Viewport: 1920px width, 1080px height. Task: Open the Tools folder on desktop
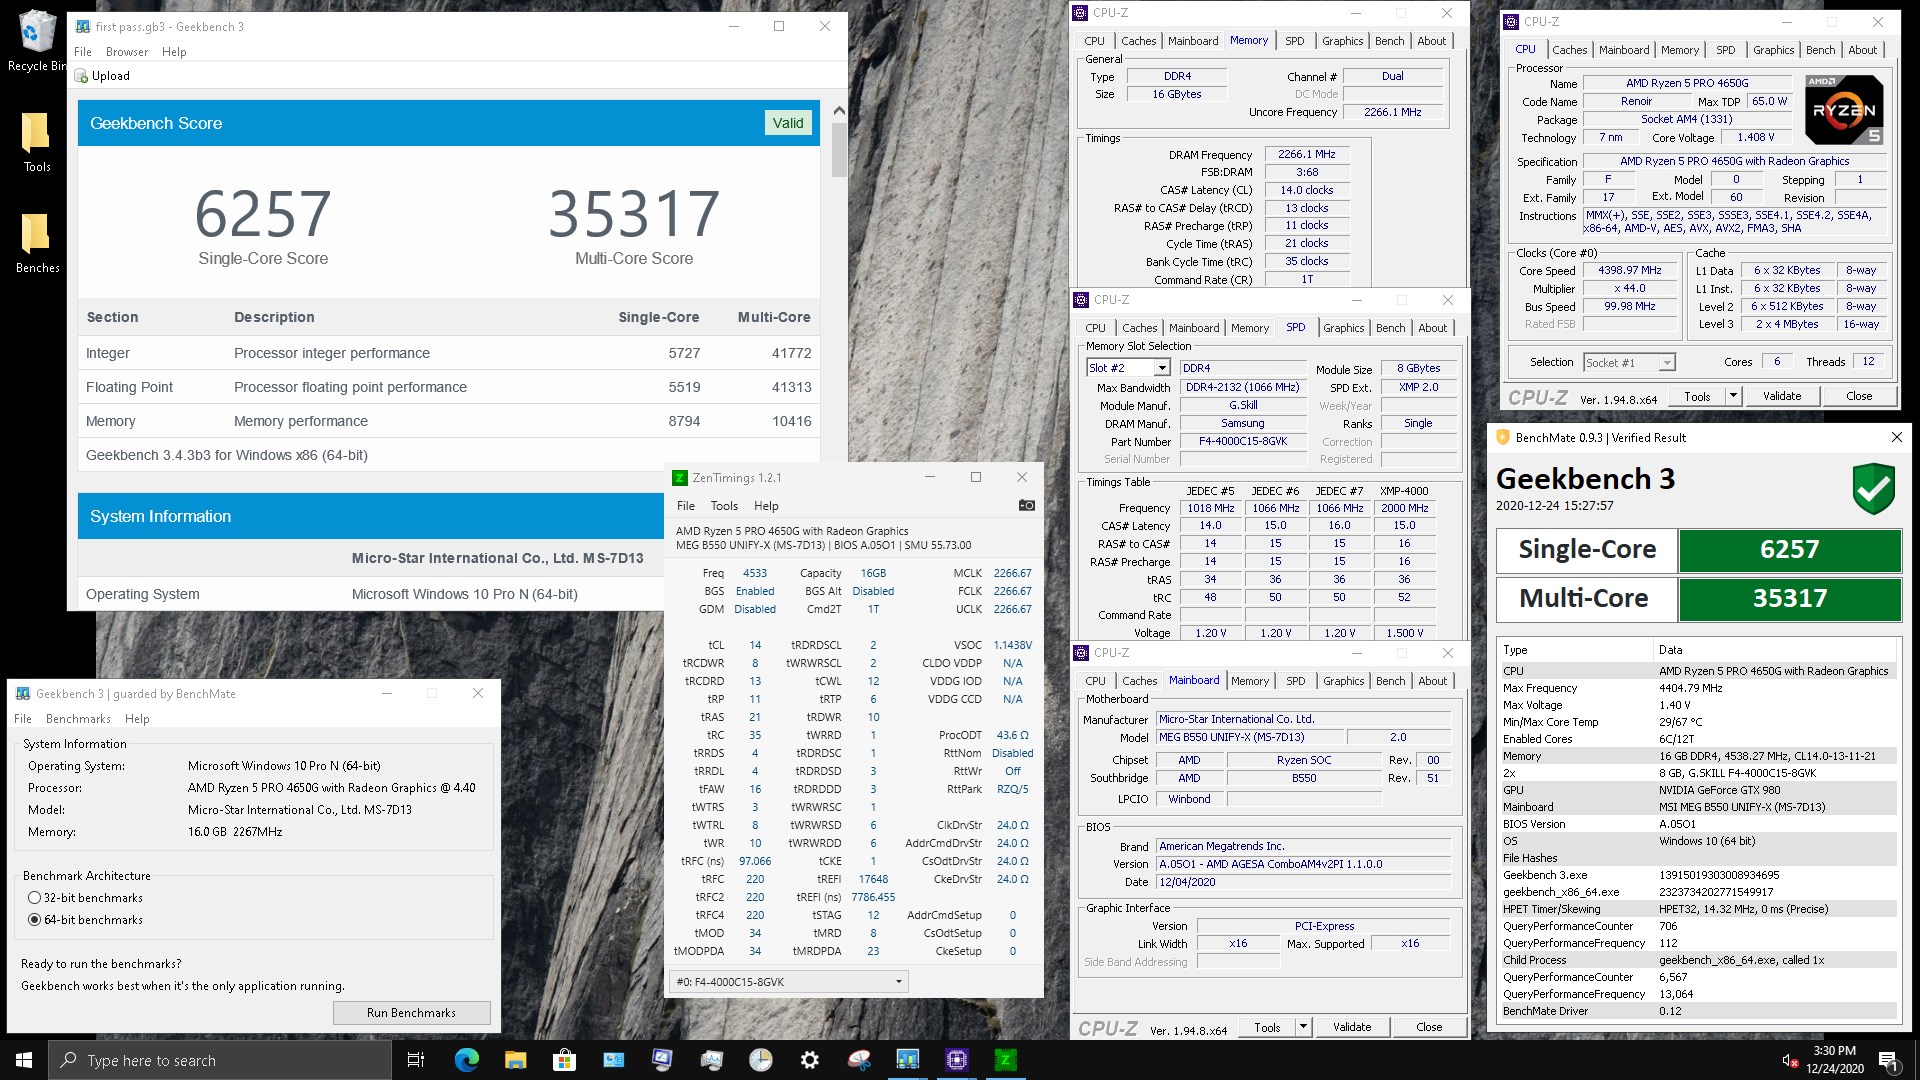[x=36, y=141]
